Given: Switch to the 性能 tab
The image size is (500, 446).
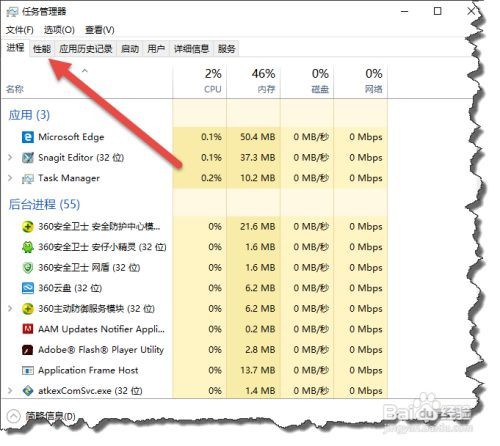Looking at the screenshot, I should point(42,49).
